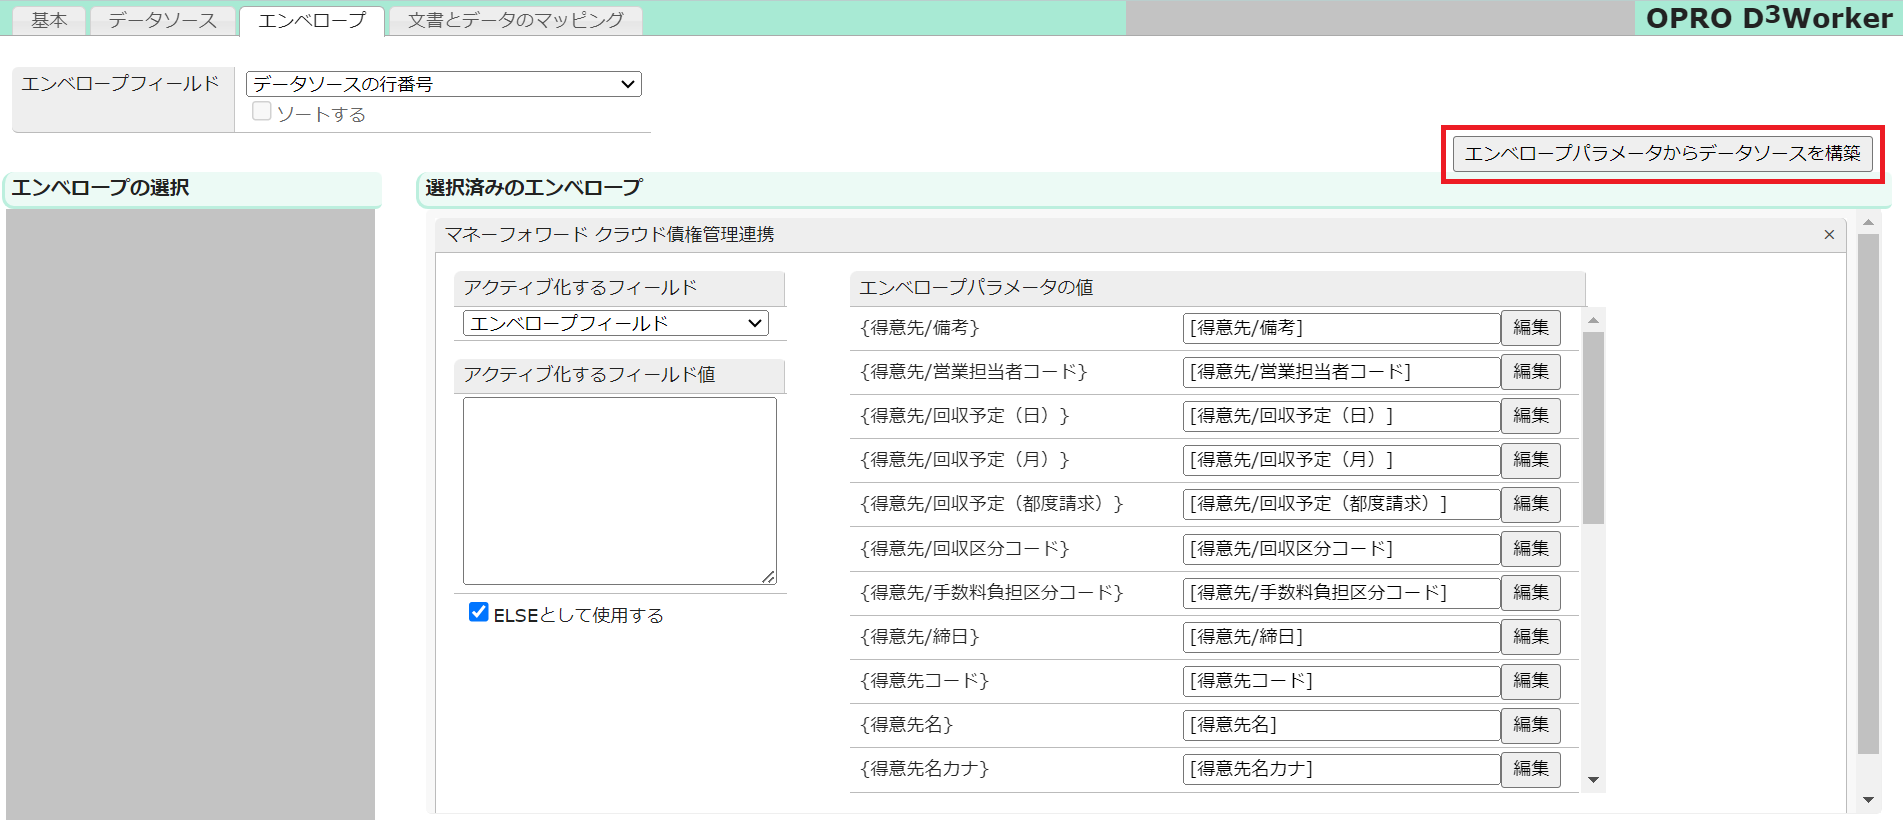Open the データソース tab
1903x828 pixels.
pos(162,20)
